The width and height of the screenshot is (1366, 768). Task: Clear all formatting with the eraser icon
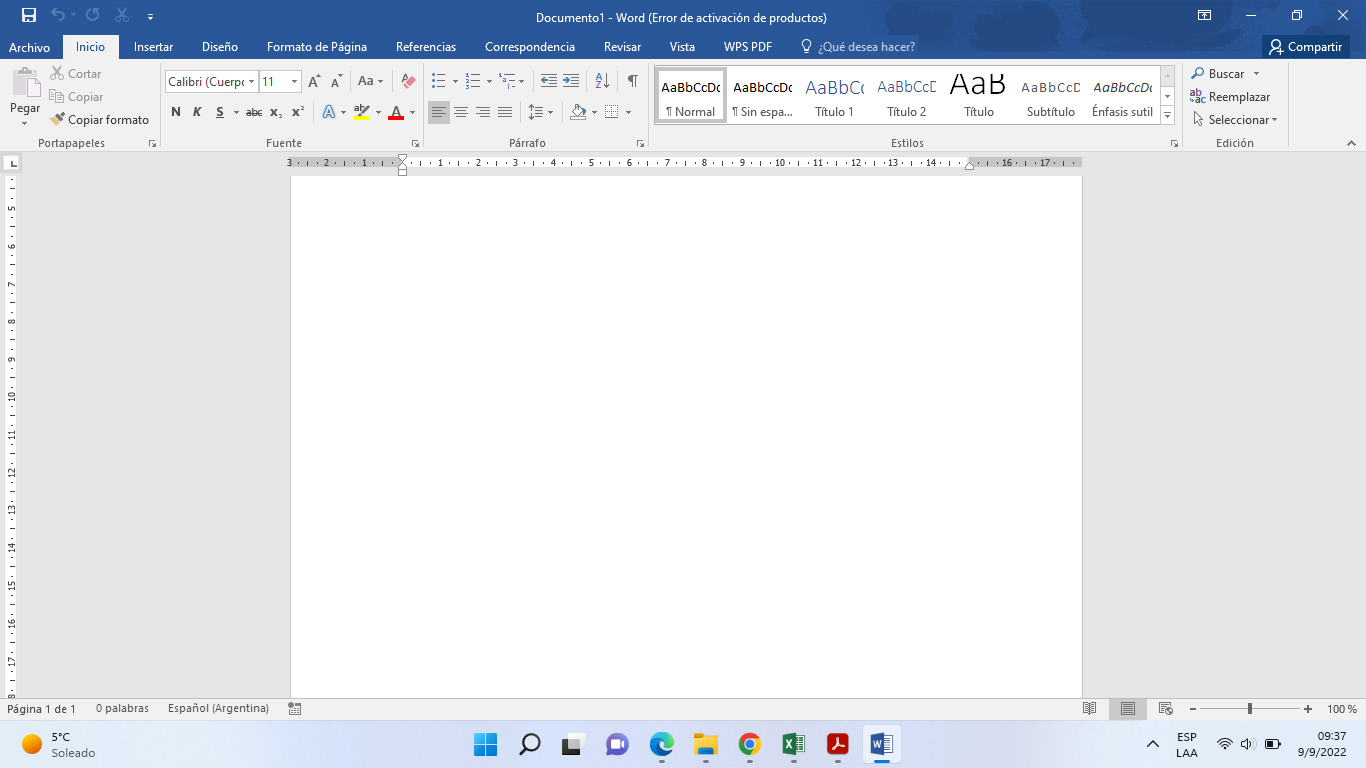point(407,81)
